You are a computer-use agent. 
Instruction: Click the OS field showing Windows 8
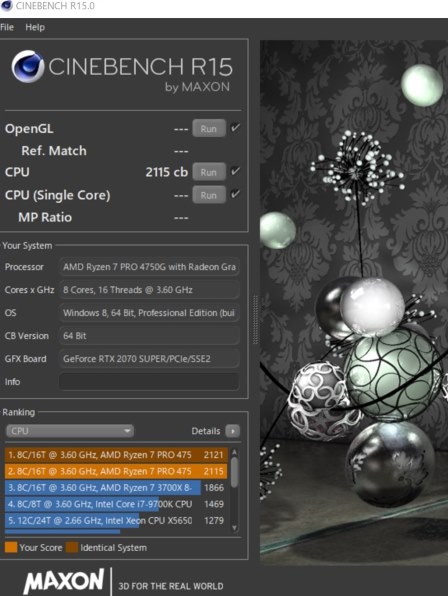point(149,313)
